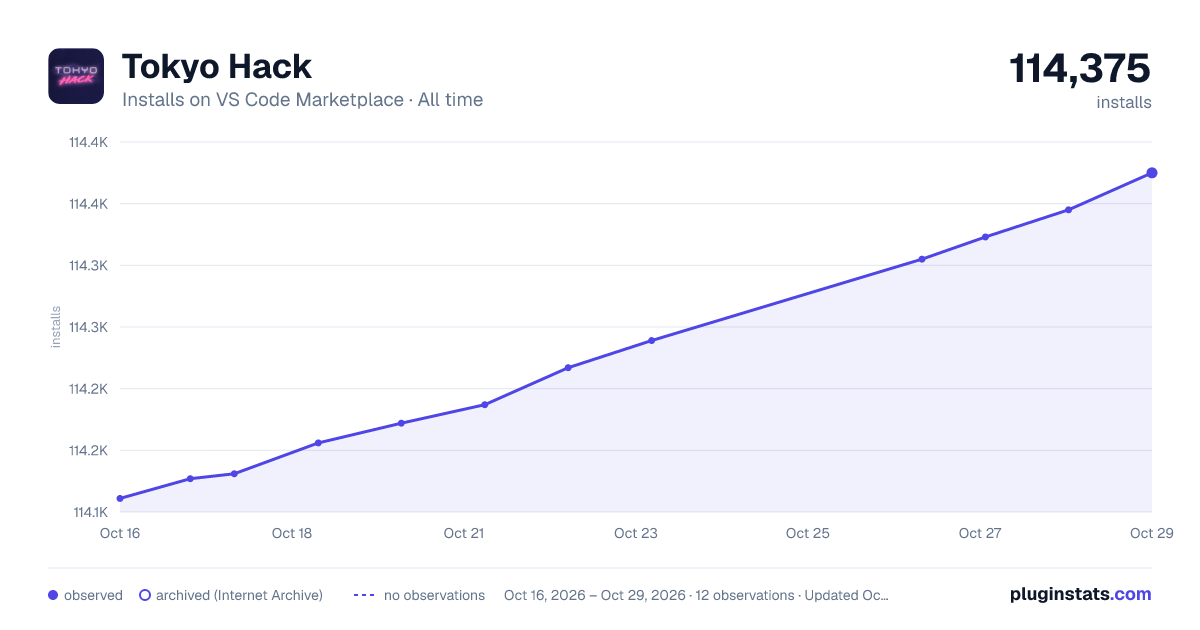Select the 'archived (Internet Archive)' legend label
Viewport: 1200px width, 630px height.
tap(239, 595)
